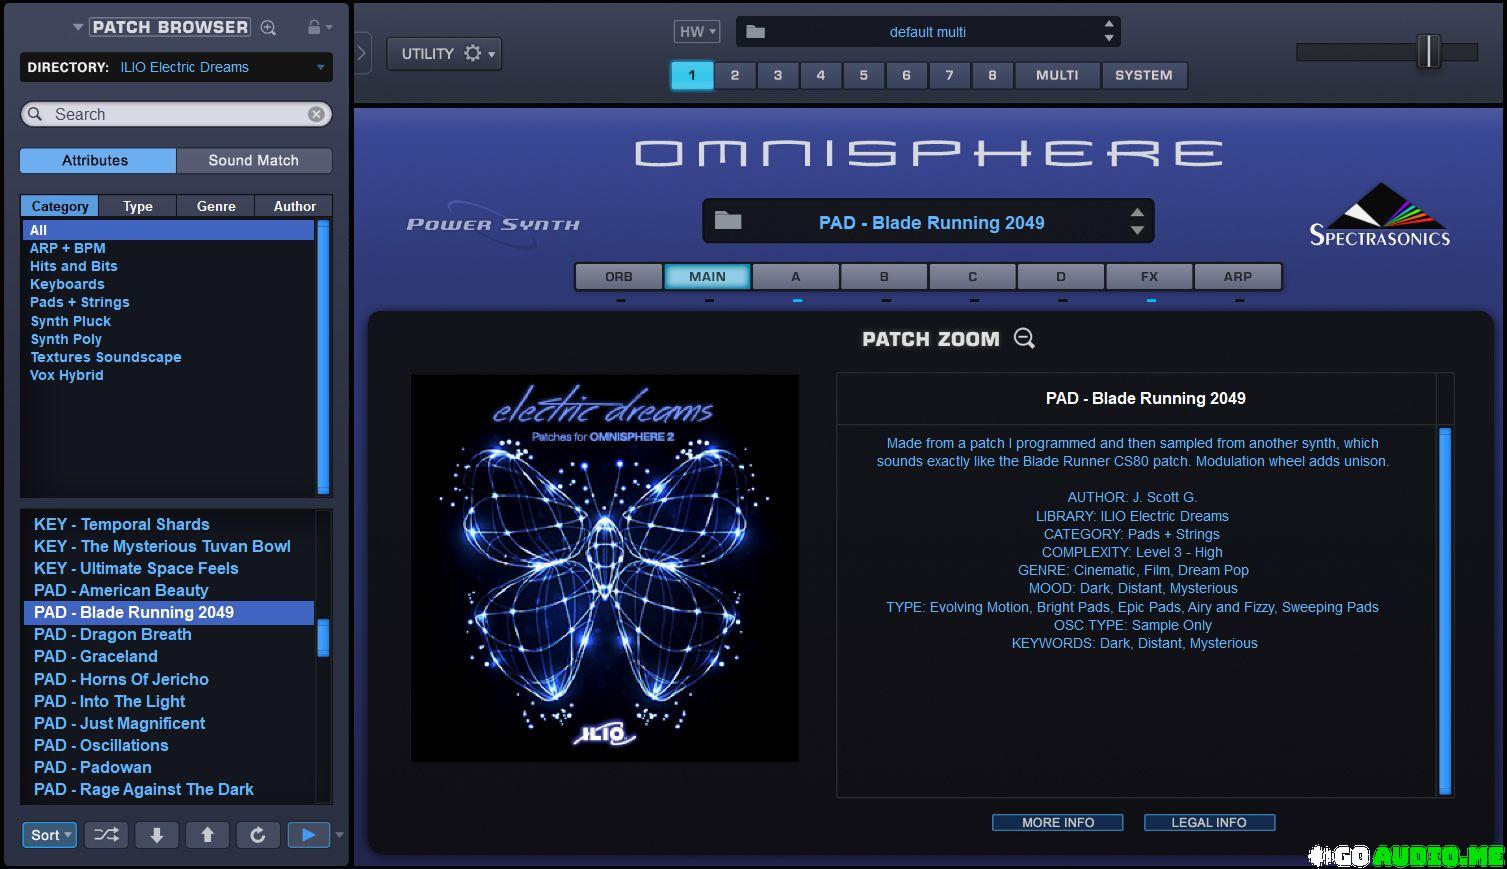Switch to the FX tab
This screenshot has width=1507, height=869.
coord(1149,277)
